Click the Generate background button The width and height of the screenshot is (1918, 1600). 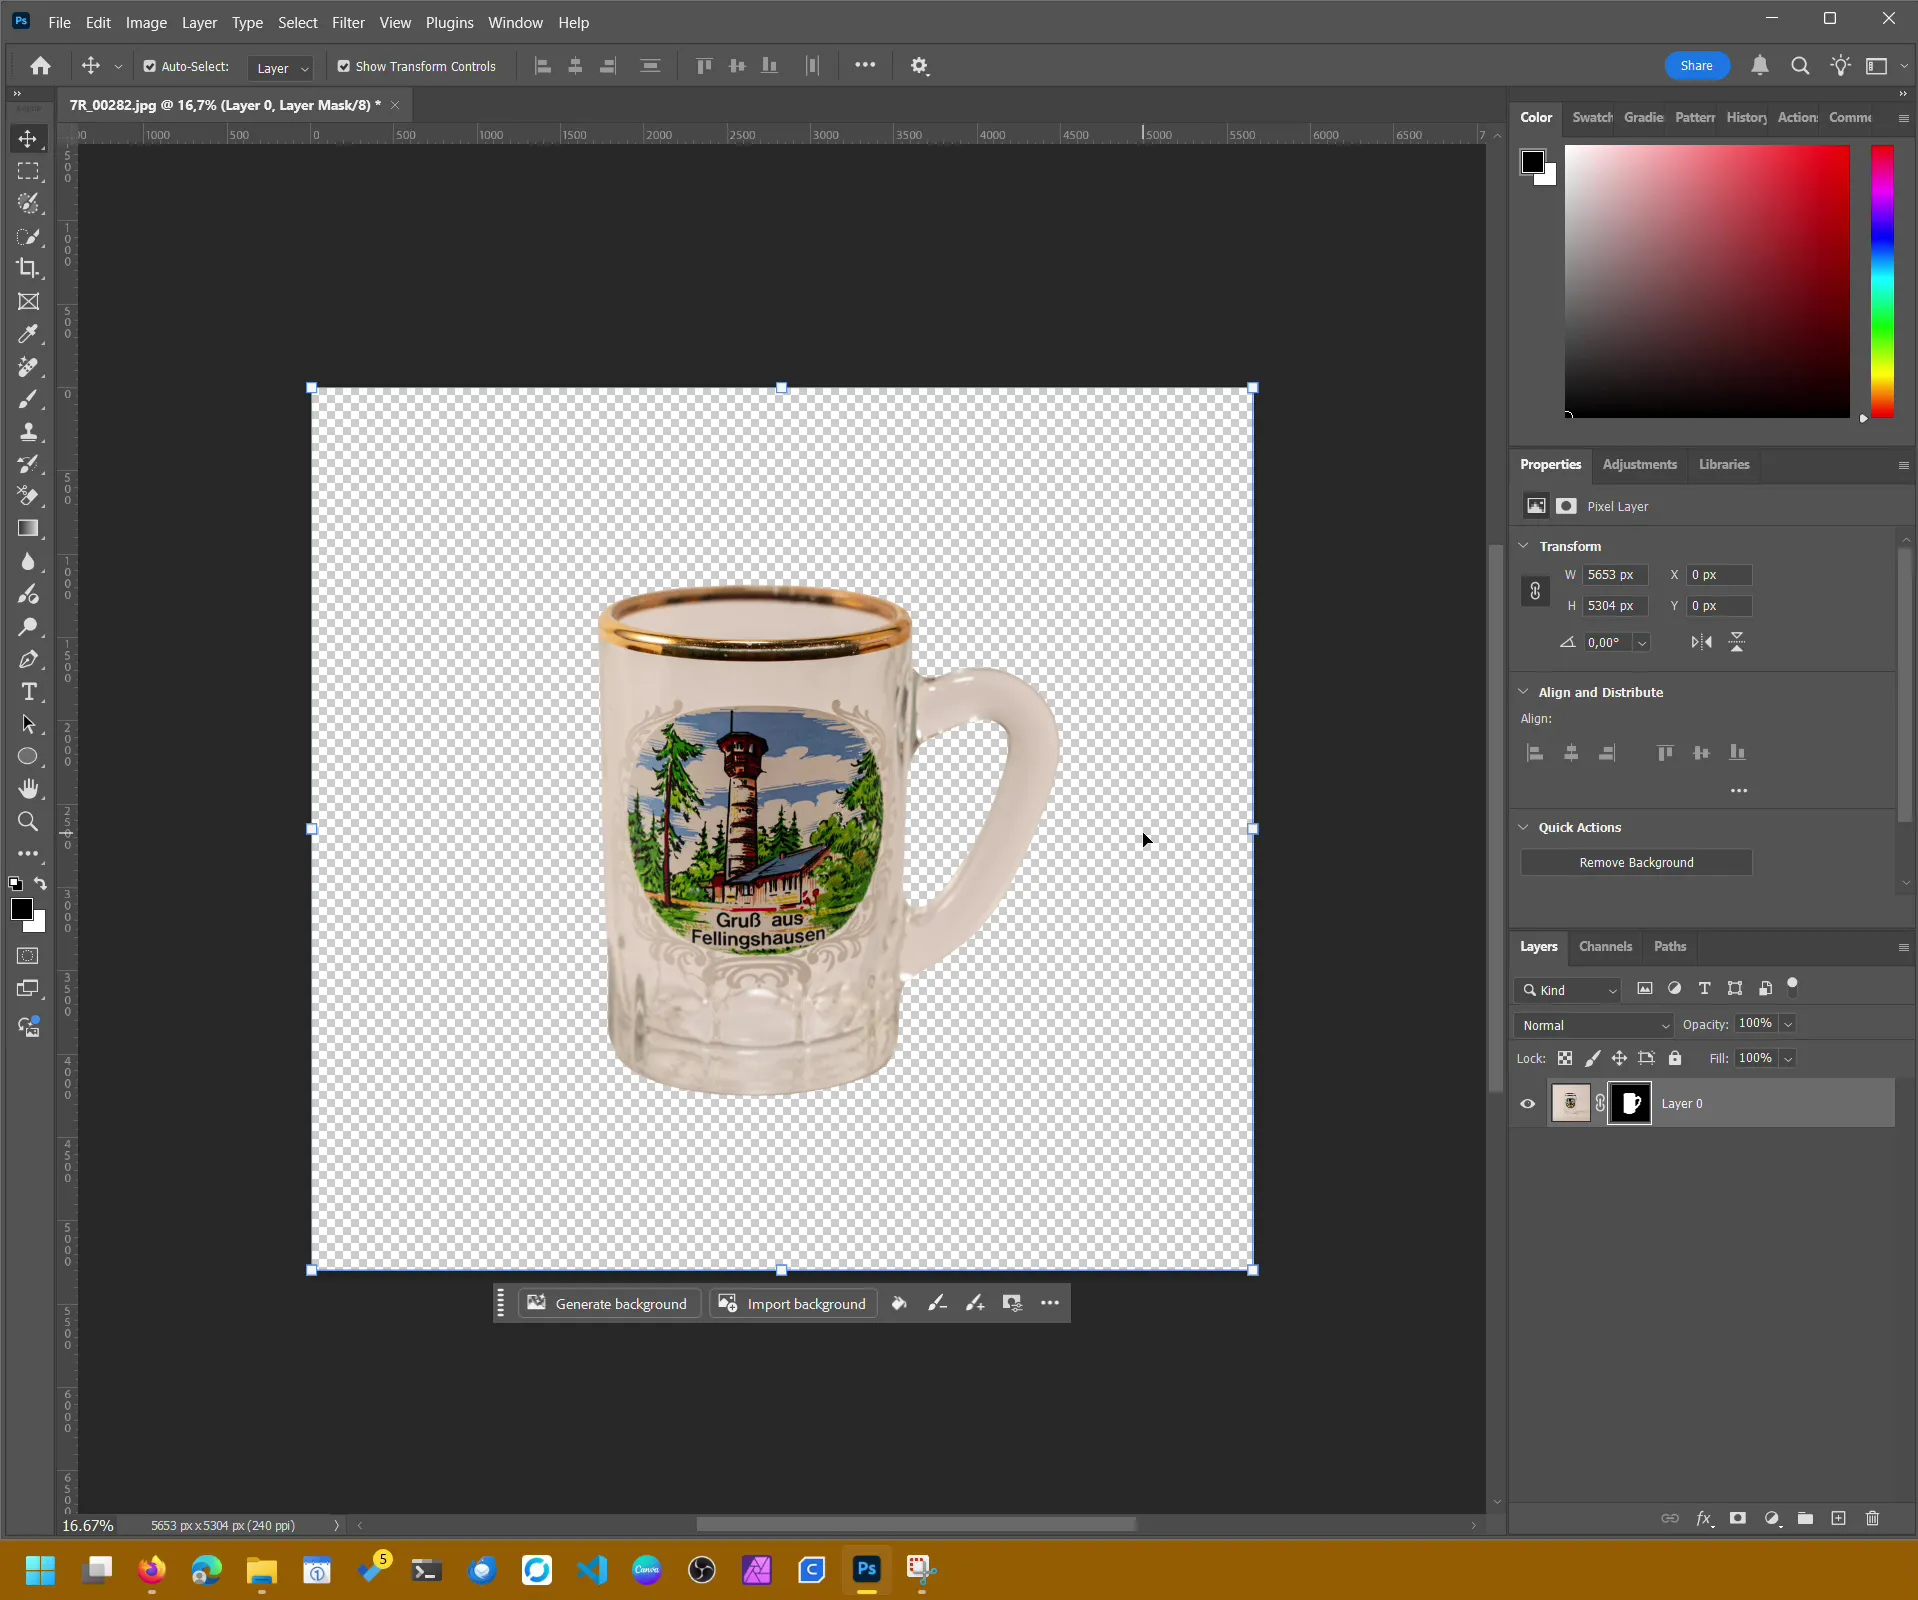coord(608,1303)
